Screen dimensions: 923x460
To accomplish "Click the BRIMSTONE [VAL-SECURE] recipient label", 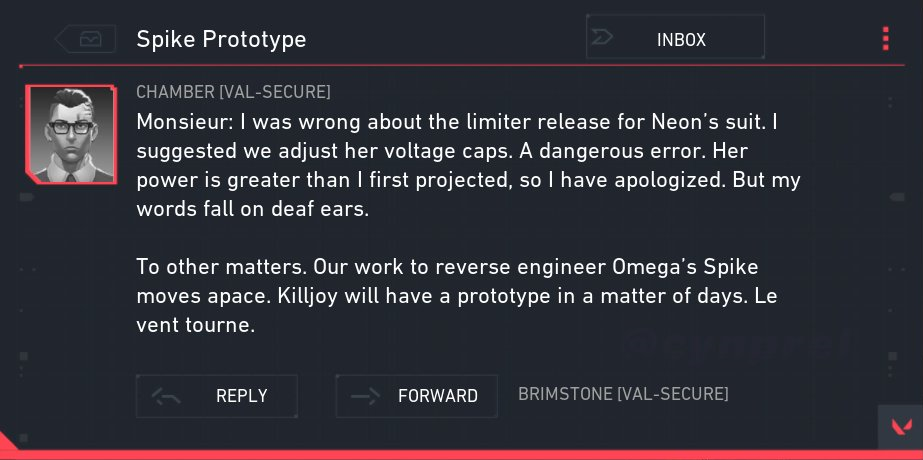I will click(623, 394).
